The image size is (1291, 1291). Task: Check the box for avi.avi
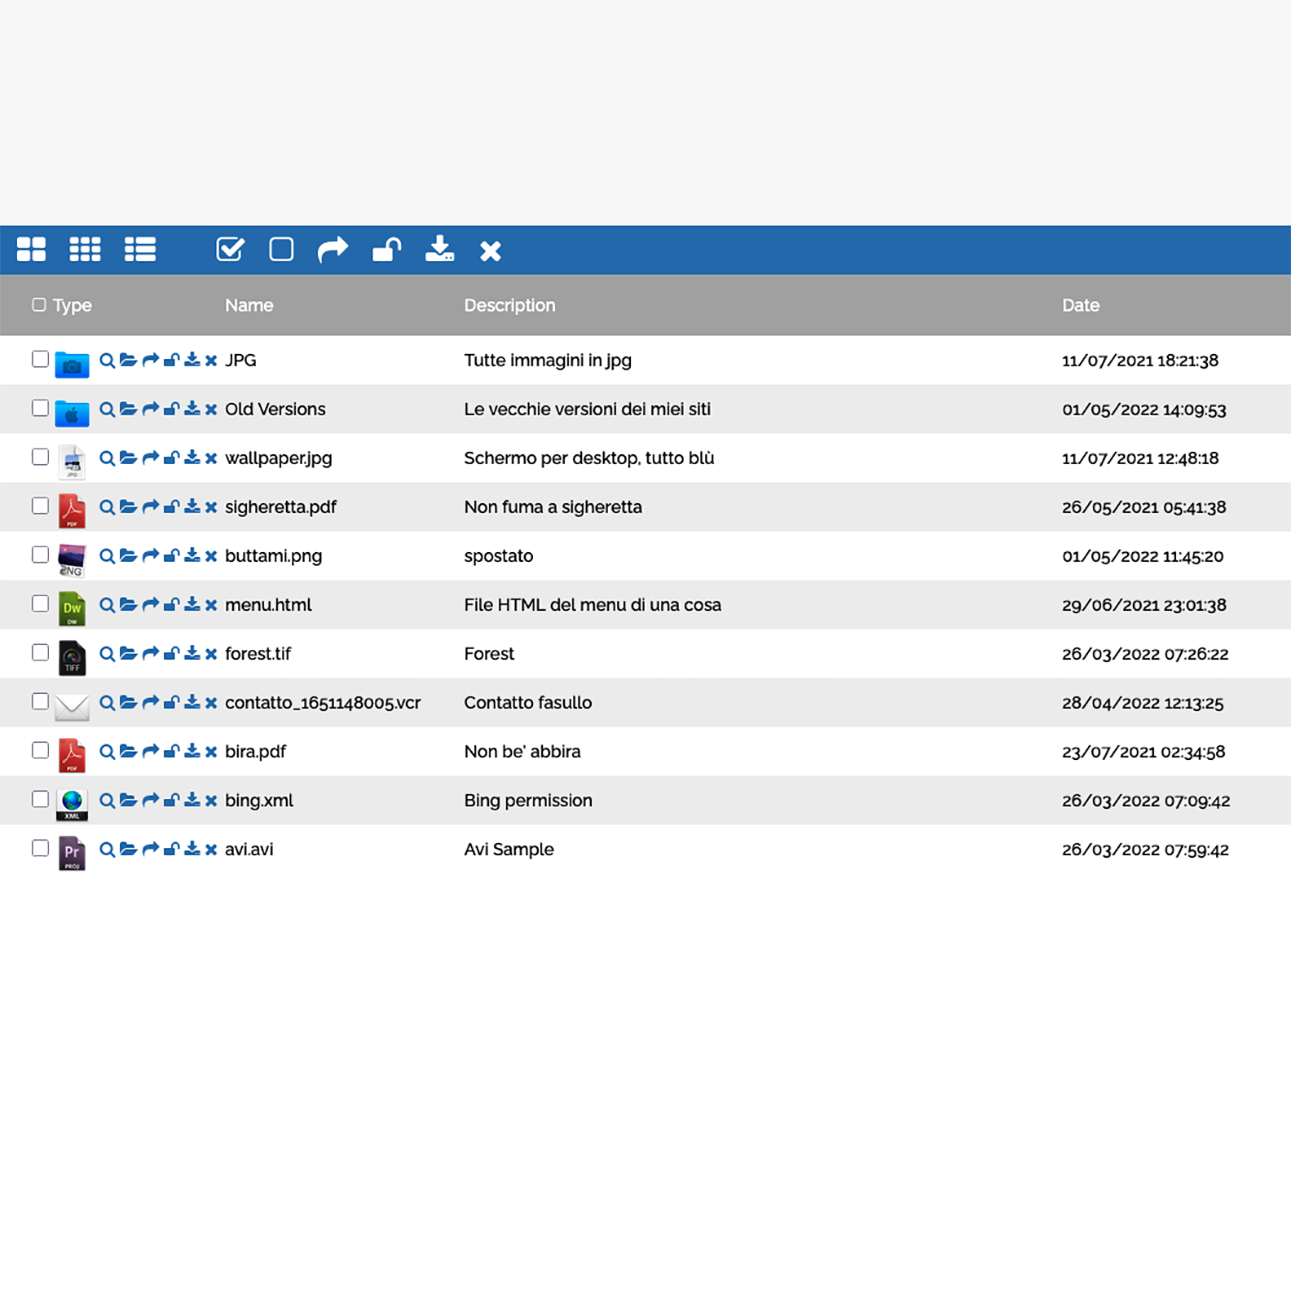[x=40, y=848]
